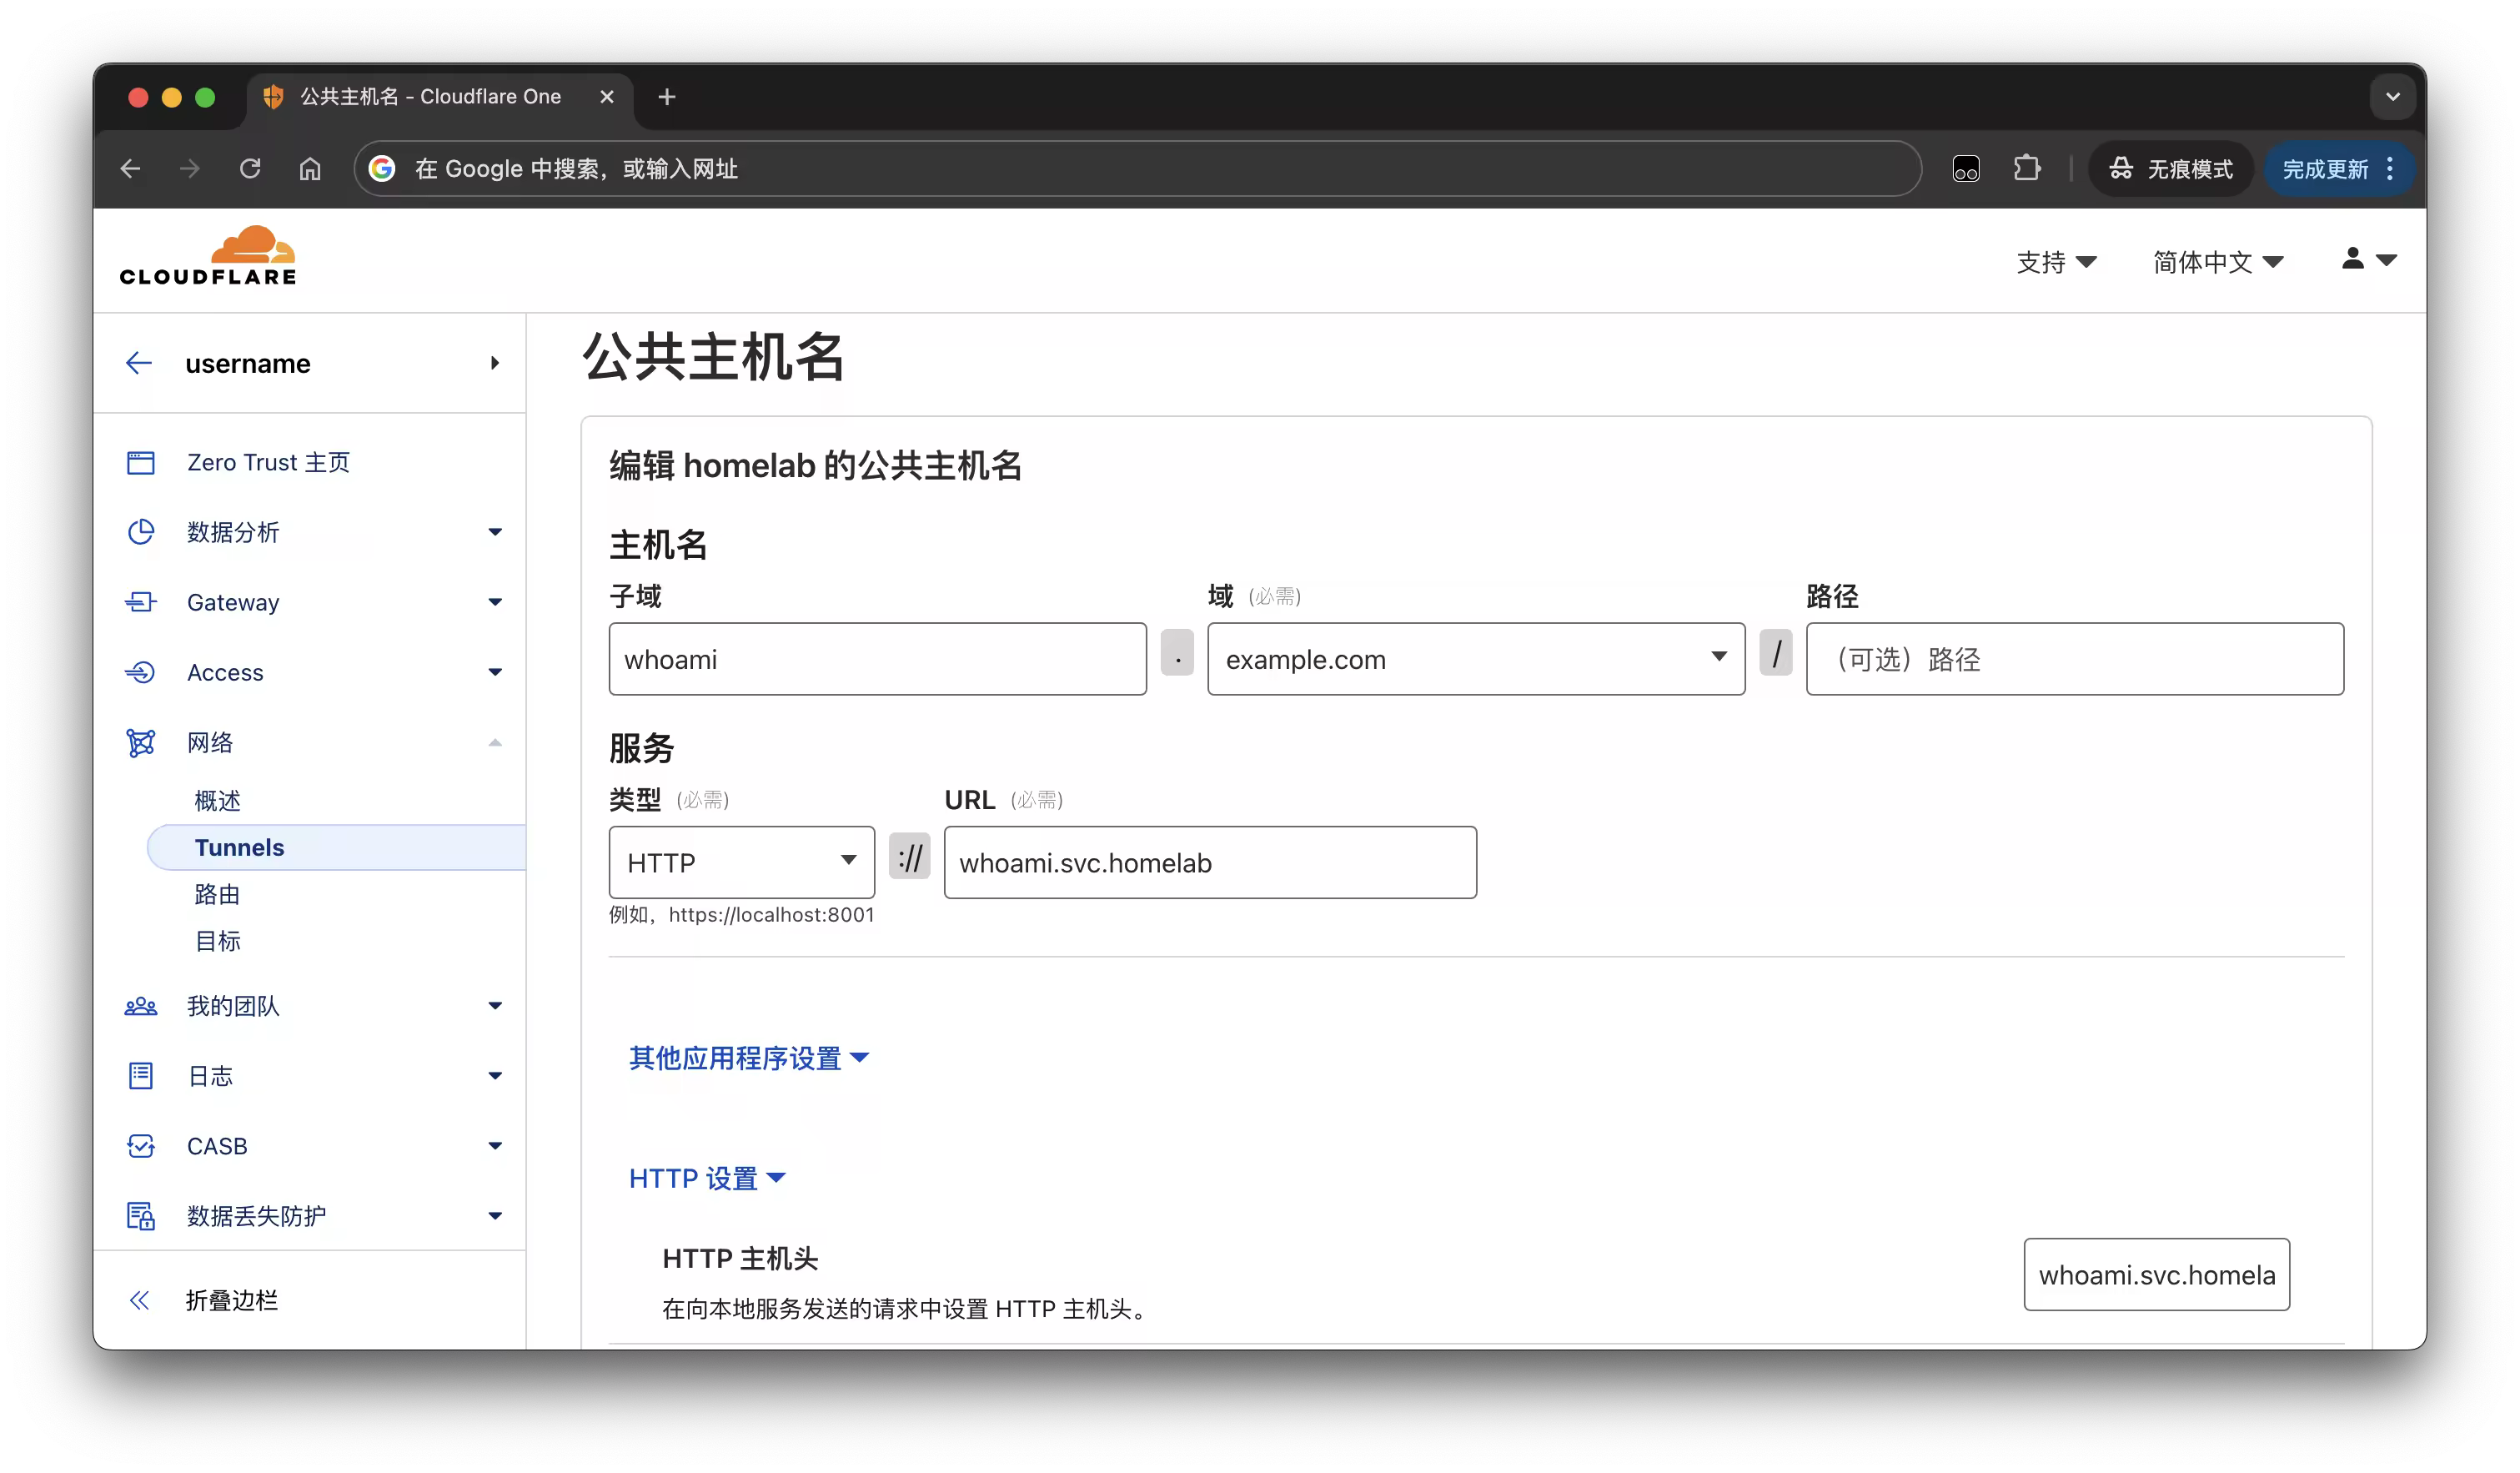The height and width of the screenshot is (1473, 2520).
Task: Click the URL whoami.svc.homelab field
Action: 1210,862
